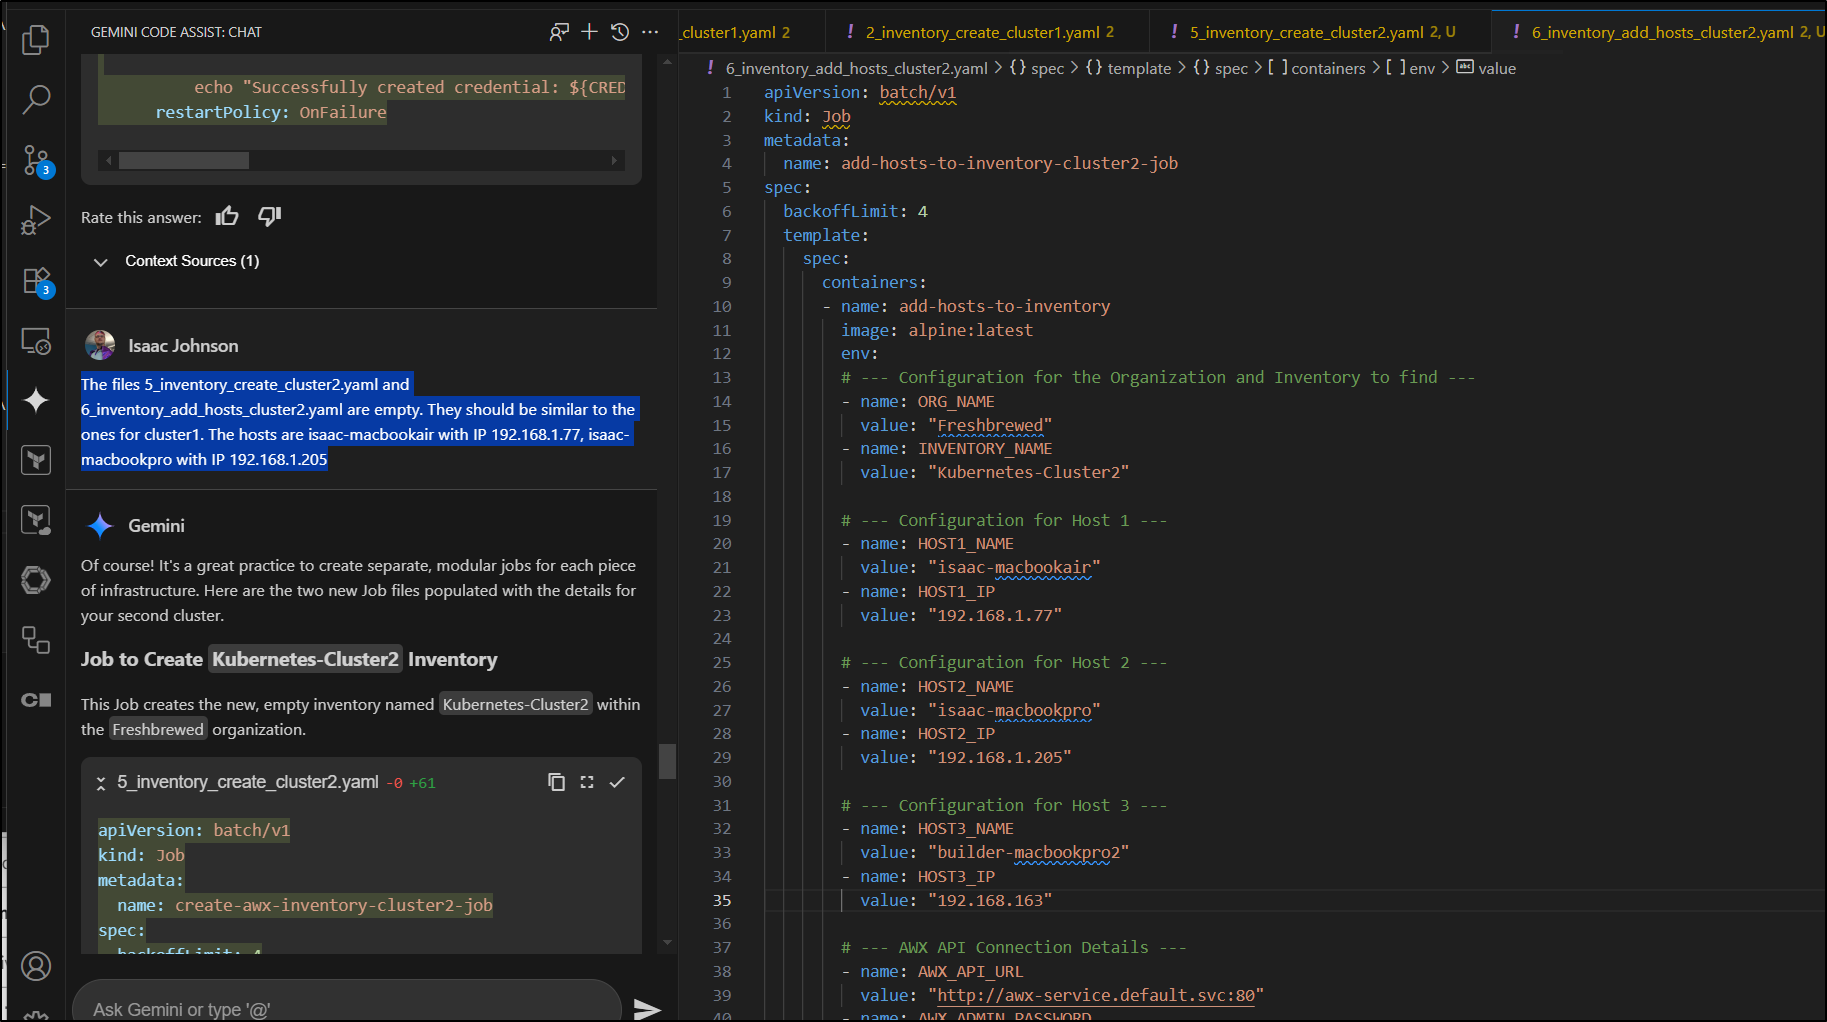Open the HCP Terraform cloud view

tap(36, 520)
